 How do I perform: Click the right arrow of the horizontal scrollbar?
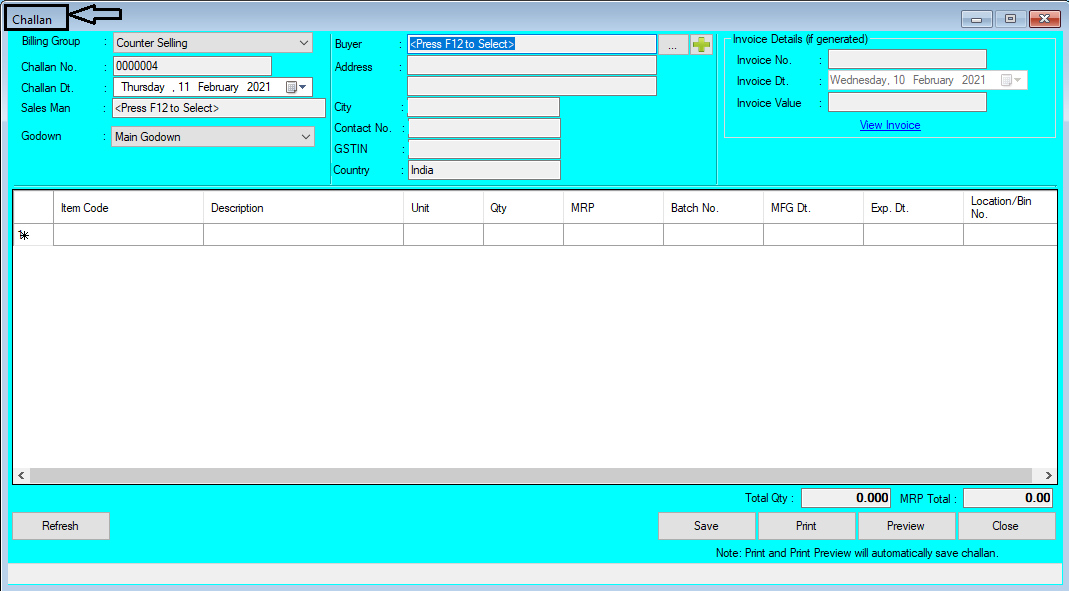point(1047,475)
